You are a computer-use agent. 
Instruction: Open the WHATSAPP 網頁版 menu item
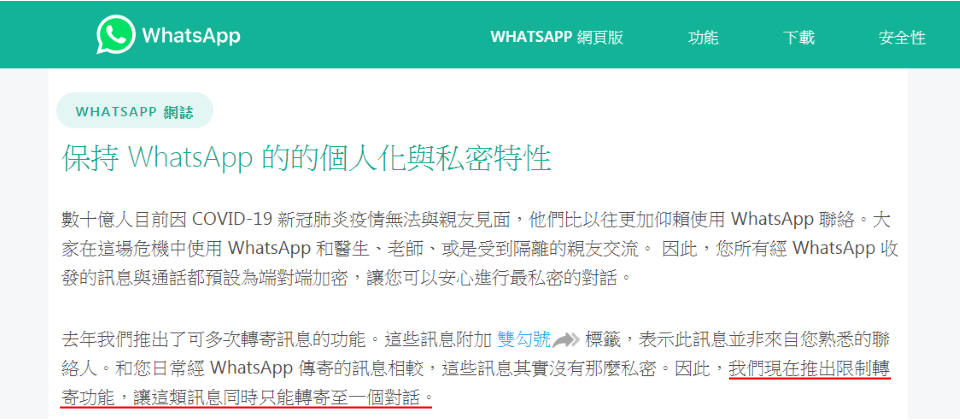(x=557, y=37)
